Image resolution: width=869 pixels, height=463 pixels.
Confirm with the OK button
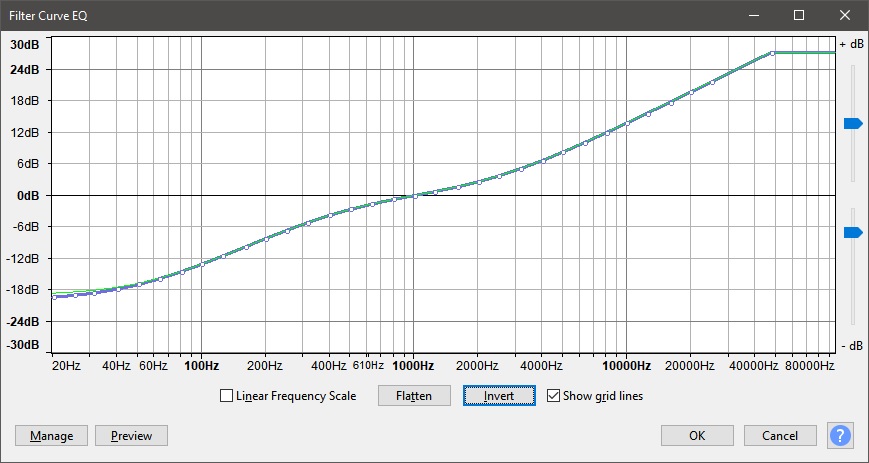697,436
